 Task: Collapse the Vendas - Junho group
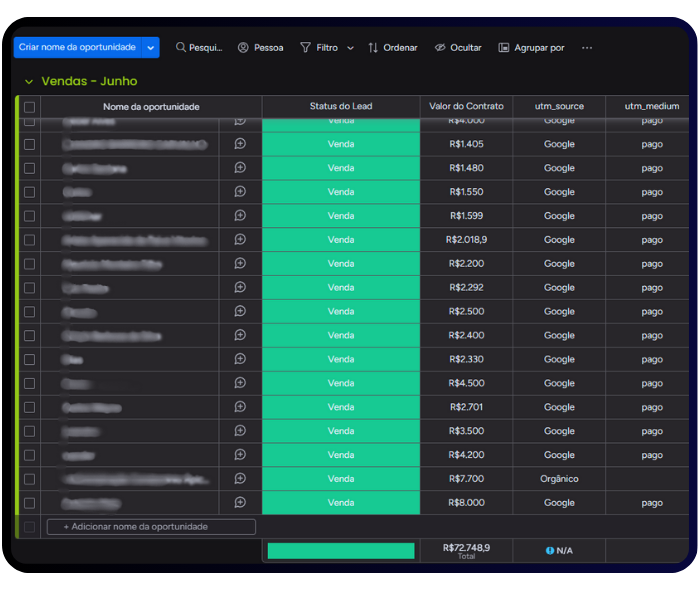28,81
